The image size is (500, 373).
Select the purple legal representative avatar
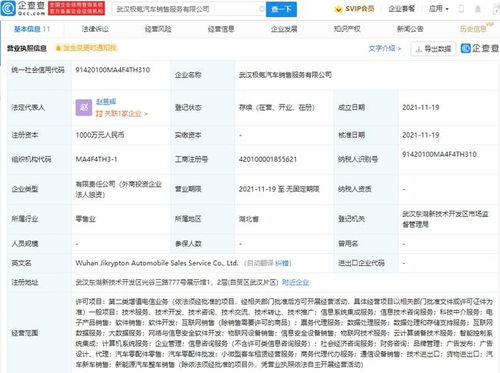pyautogui.click(x=84, y=108)
